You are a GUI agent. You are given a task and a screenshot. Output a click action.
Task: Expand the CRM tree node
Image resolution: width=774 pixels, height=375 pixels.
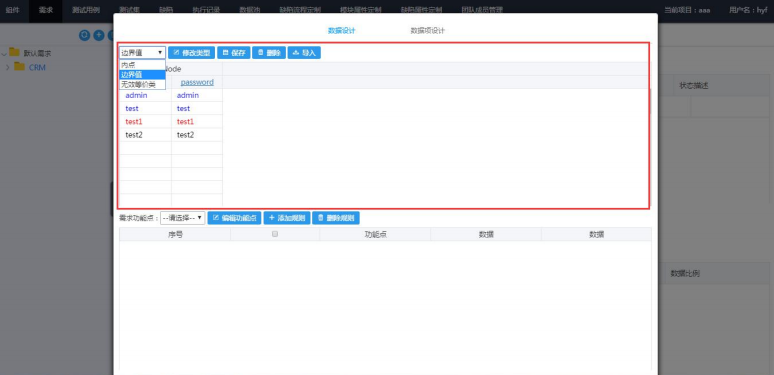pos(7,68)
